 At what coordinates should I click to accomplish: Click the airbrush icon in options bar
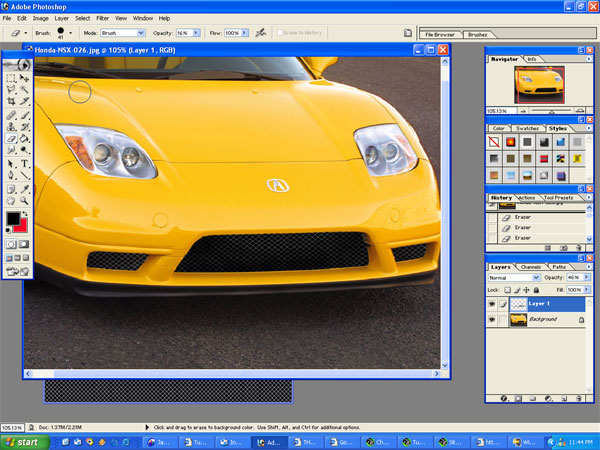coord(261,33)
